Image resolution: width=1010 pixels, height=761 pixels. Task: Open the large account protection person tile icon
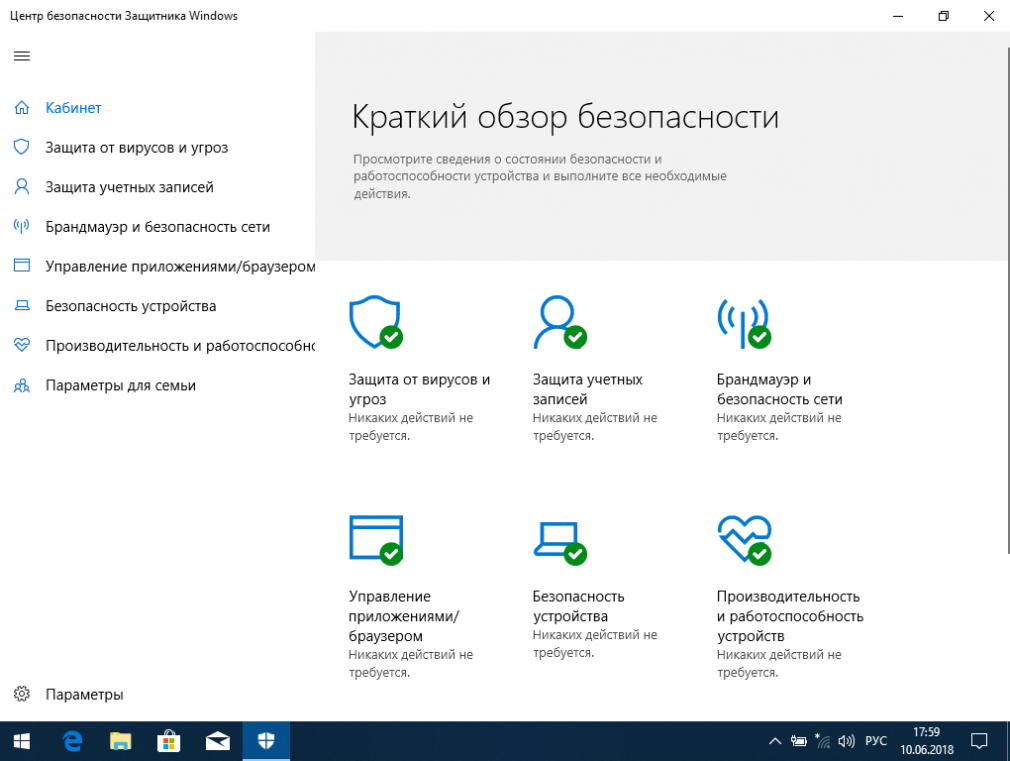[560, 322]
